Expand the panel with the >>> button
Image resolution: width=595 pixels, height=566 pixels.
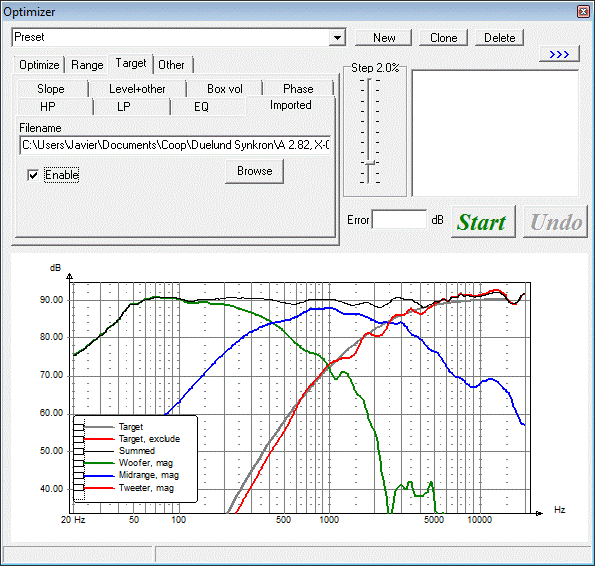[559, 54]
